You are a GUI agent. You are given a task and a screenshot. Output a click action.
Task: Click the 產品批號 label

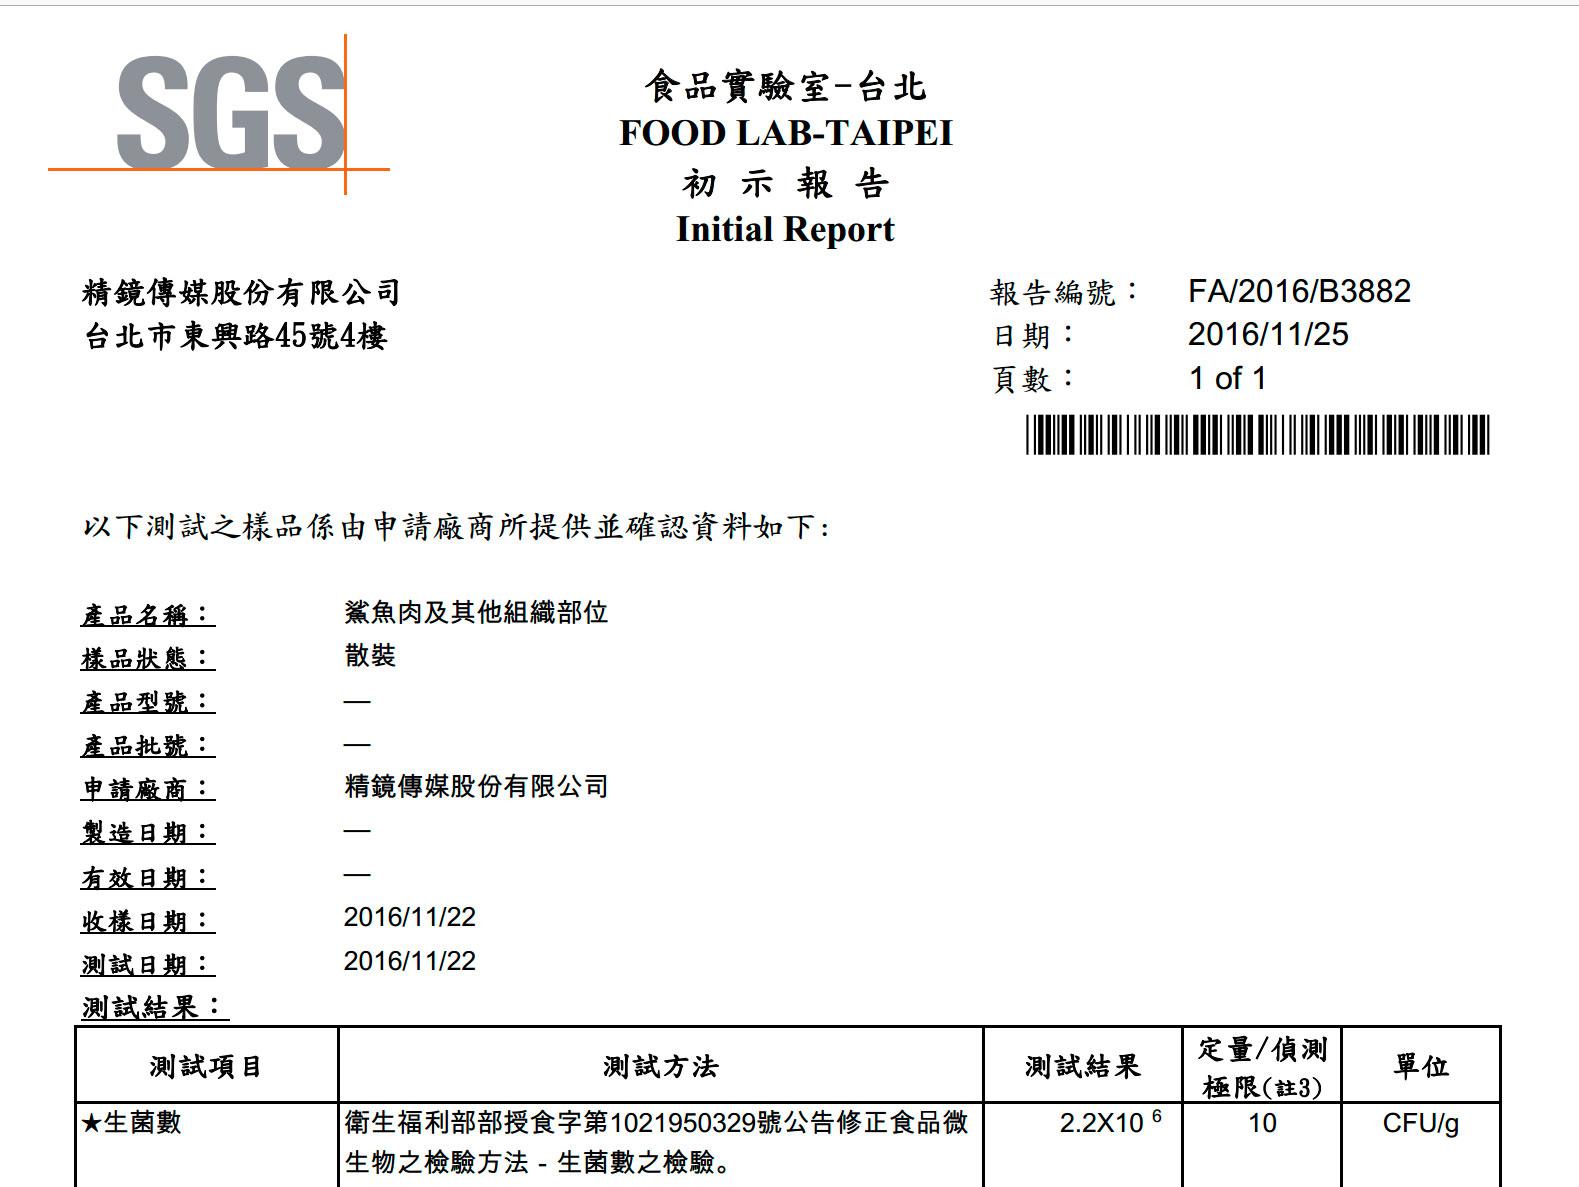coord(147,745)
